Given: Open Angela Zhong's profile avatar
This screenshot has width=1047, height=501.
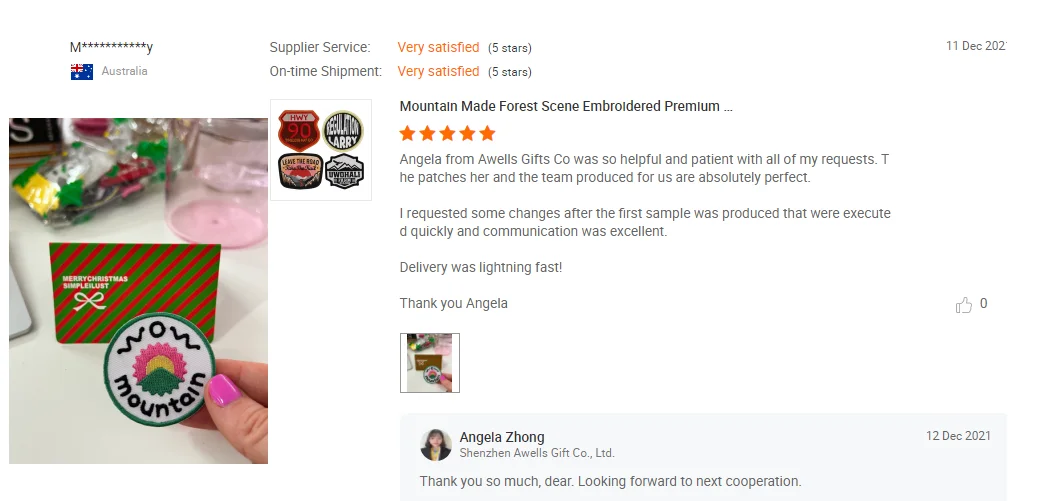Looking at the screenshot, I should pyautogui.click(x=436, y=445).
